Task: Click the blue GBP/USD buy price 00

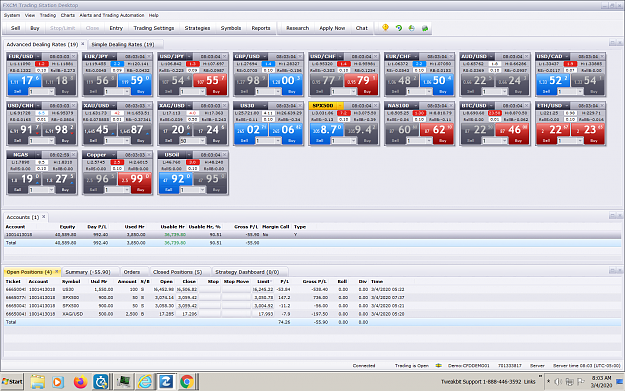Action: 286,81
